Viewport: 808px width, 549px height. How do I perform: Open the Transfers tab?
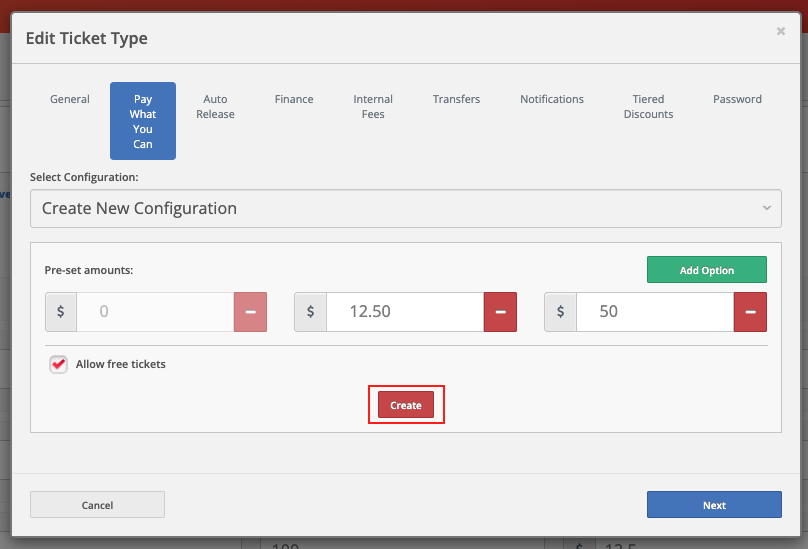456,100
